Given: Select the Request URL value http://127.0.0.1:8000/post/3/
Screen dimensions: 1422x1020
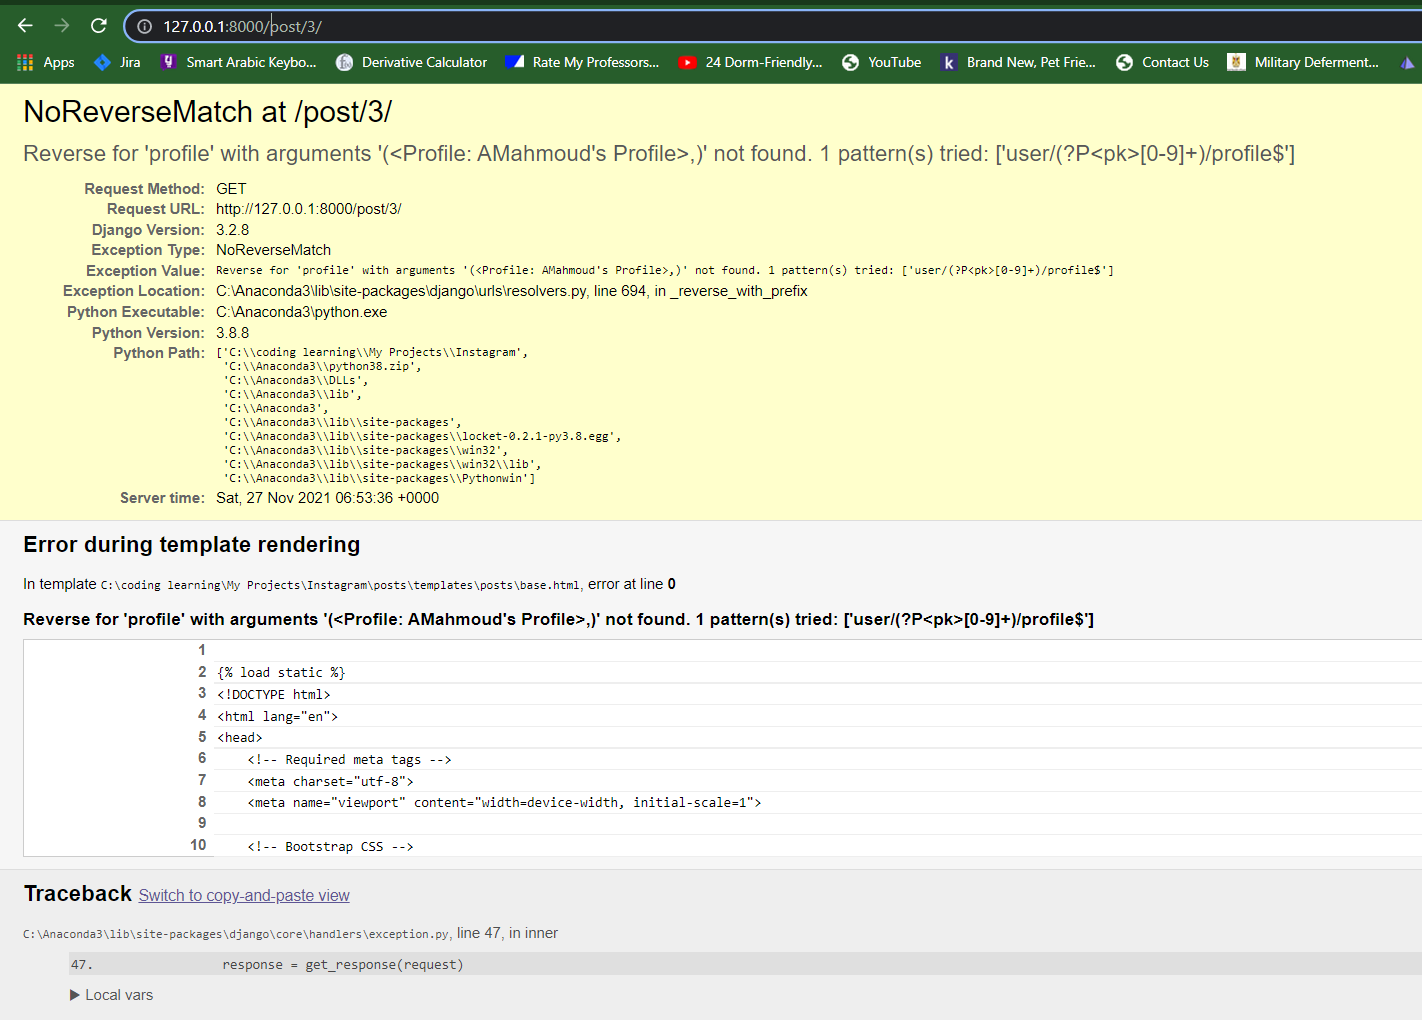Looking at the screenshot, I should (309, 209).
